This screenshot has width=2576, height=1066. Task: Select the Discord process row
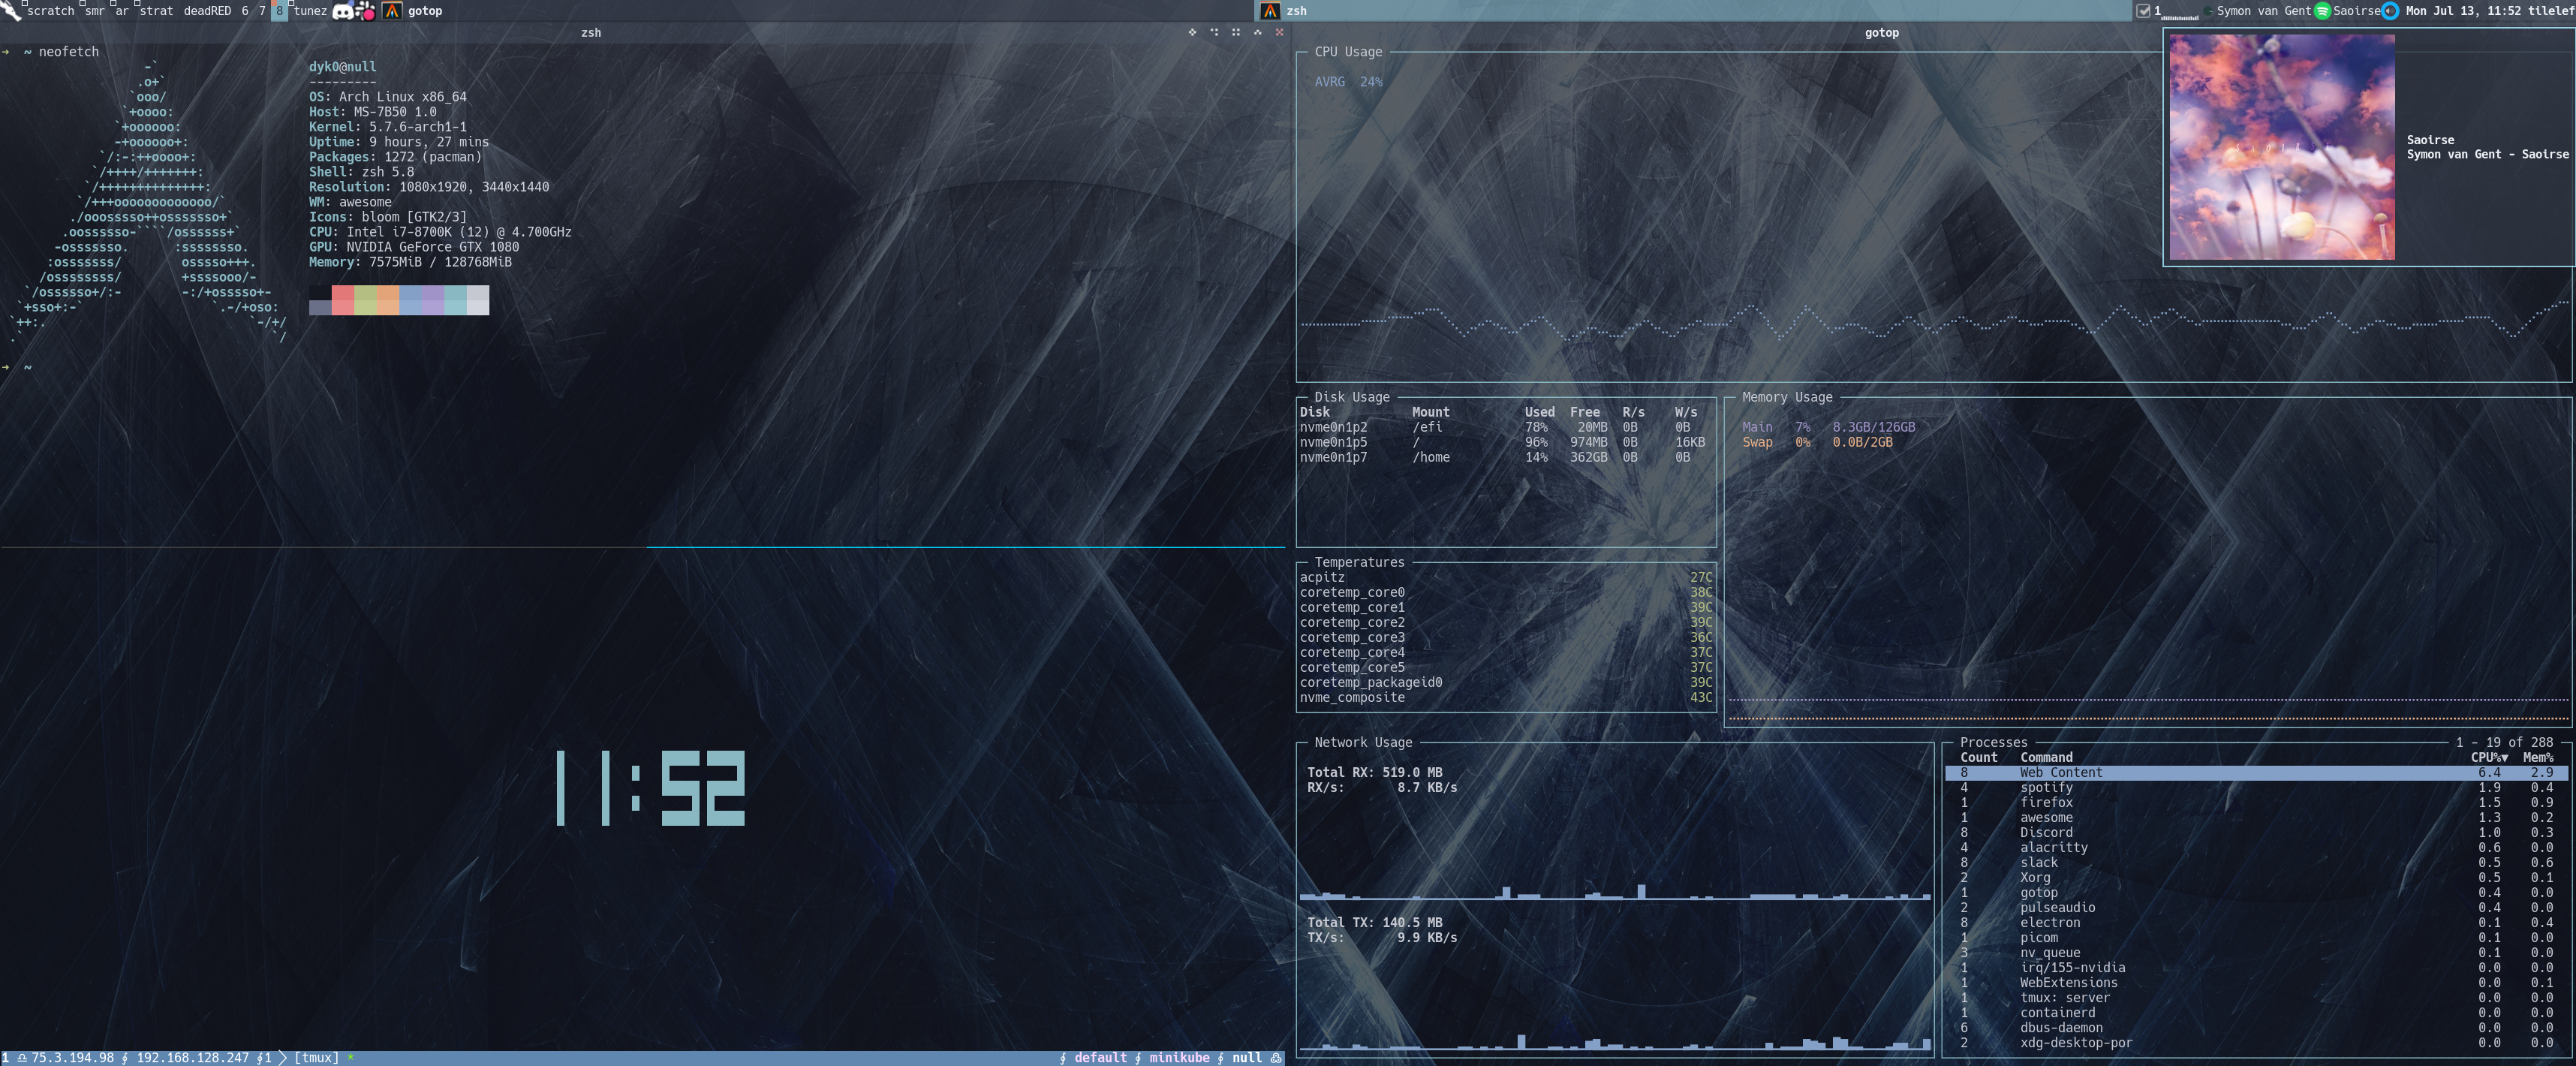[x=2256, y=832]
